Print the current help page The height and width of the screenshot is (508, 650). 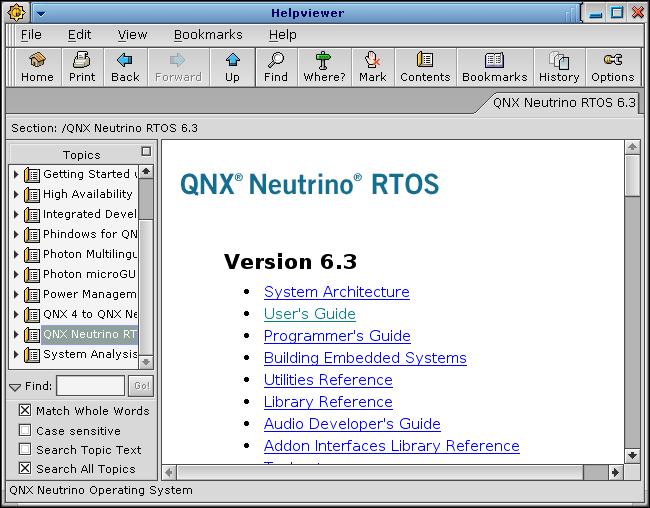[x=82, y=67]
